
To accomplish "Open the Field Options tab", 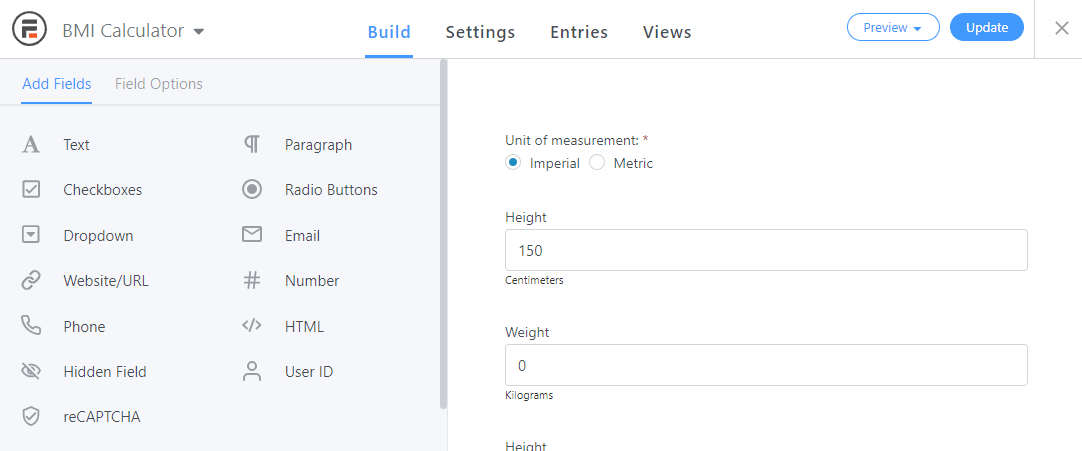I will [x=158, y=84].
